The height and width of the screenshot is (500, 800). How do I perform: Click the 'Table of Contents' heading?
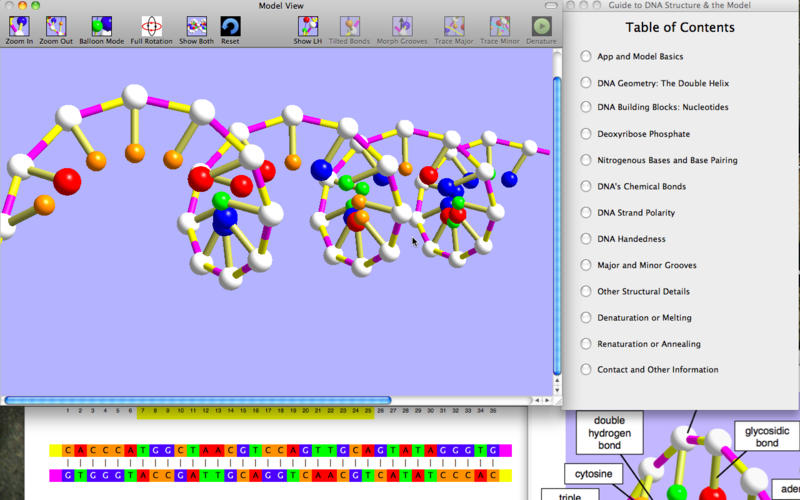[680, 27]
